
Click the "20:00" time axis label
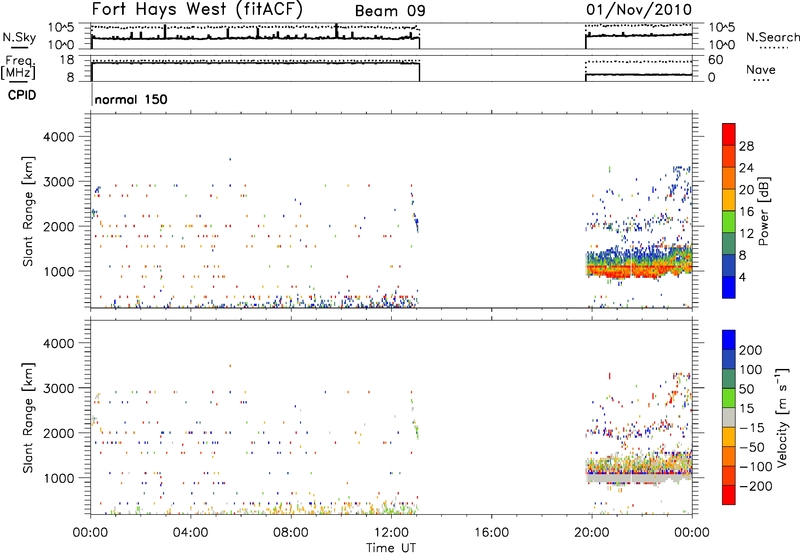tap(592, 533)
